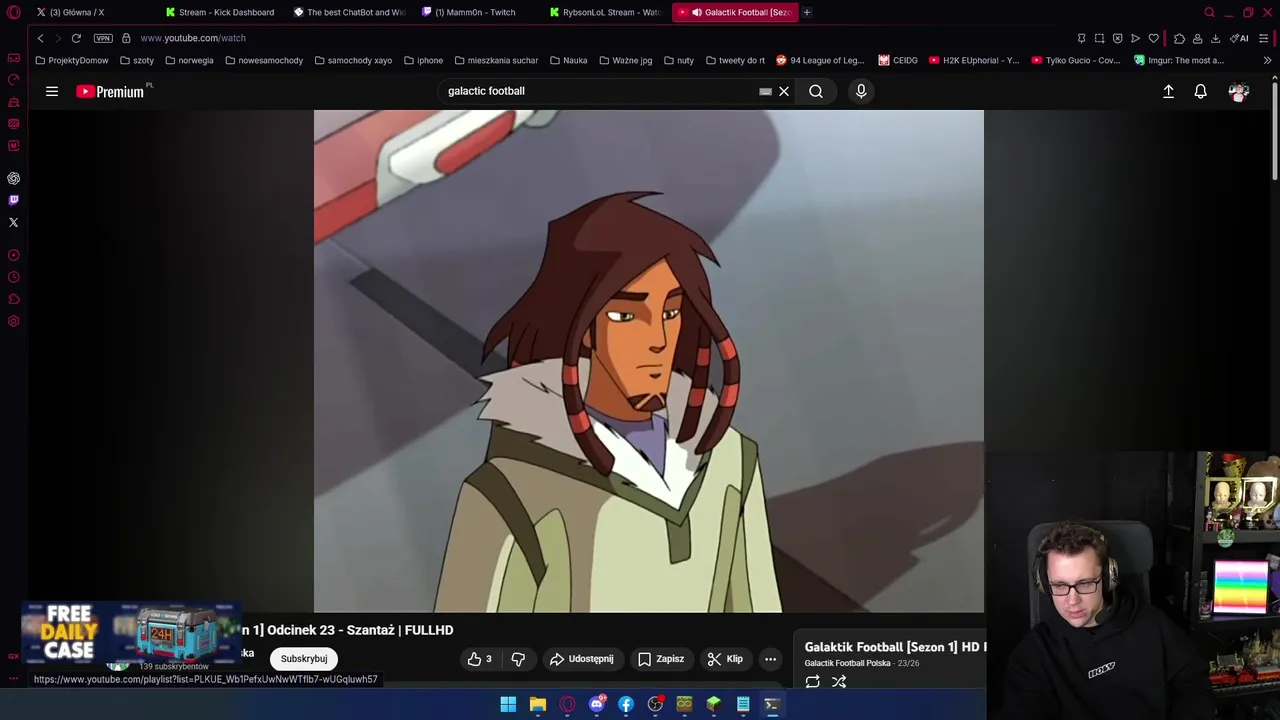This screenshot has height=720, width=1280.
Task: Go back with the browser back arrow
Action: (x=40, y=38)
